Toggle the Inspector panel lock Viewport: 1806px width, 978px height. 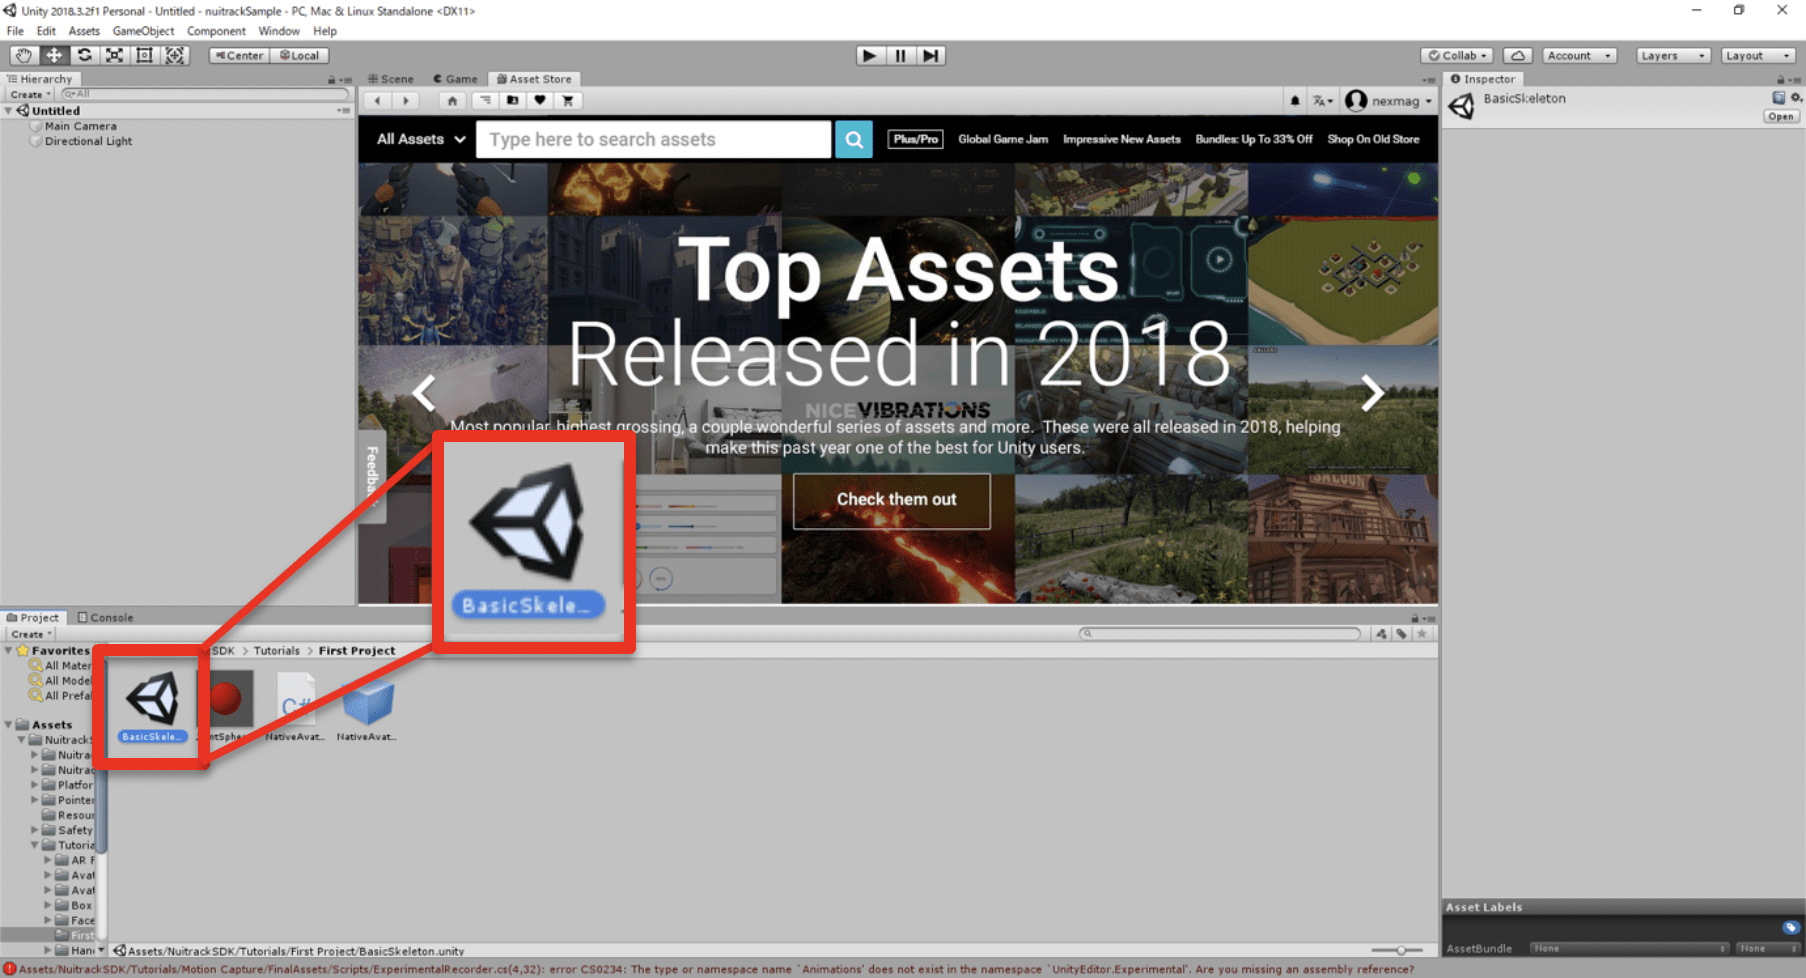pyautogui.click(x=1780, y=80)
